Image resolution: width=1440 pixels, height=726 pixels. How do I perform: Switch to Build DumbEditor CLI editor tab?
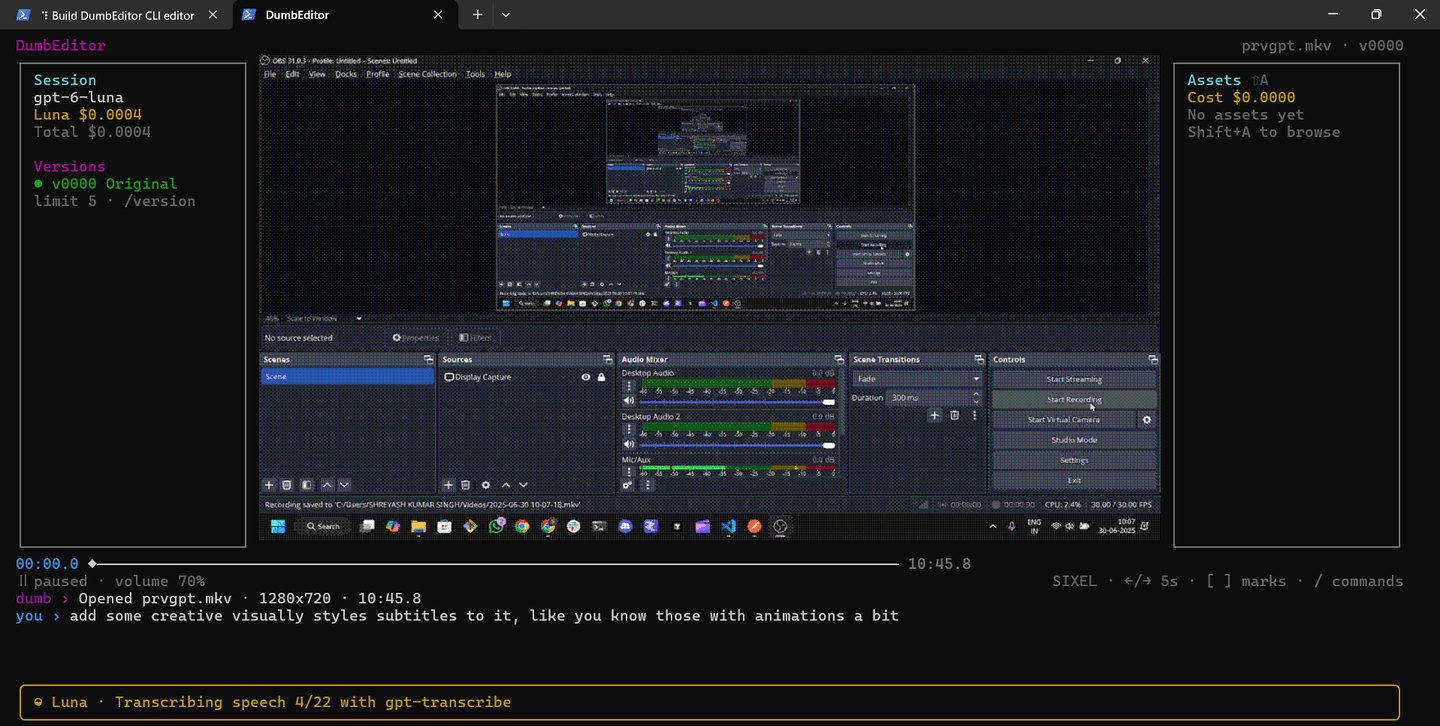pyautogui.click(x=118, y=15)
